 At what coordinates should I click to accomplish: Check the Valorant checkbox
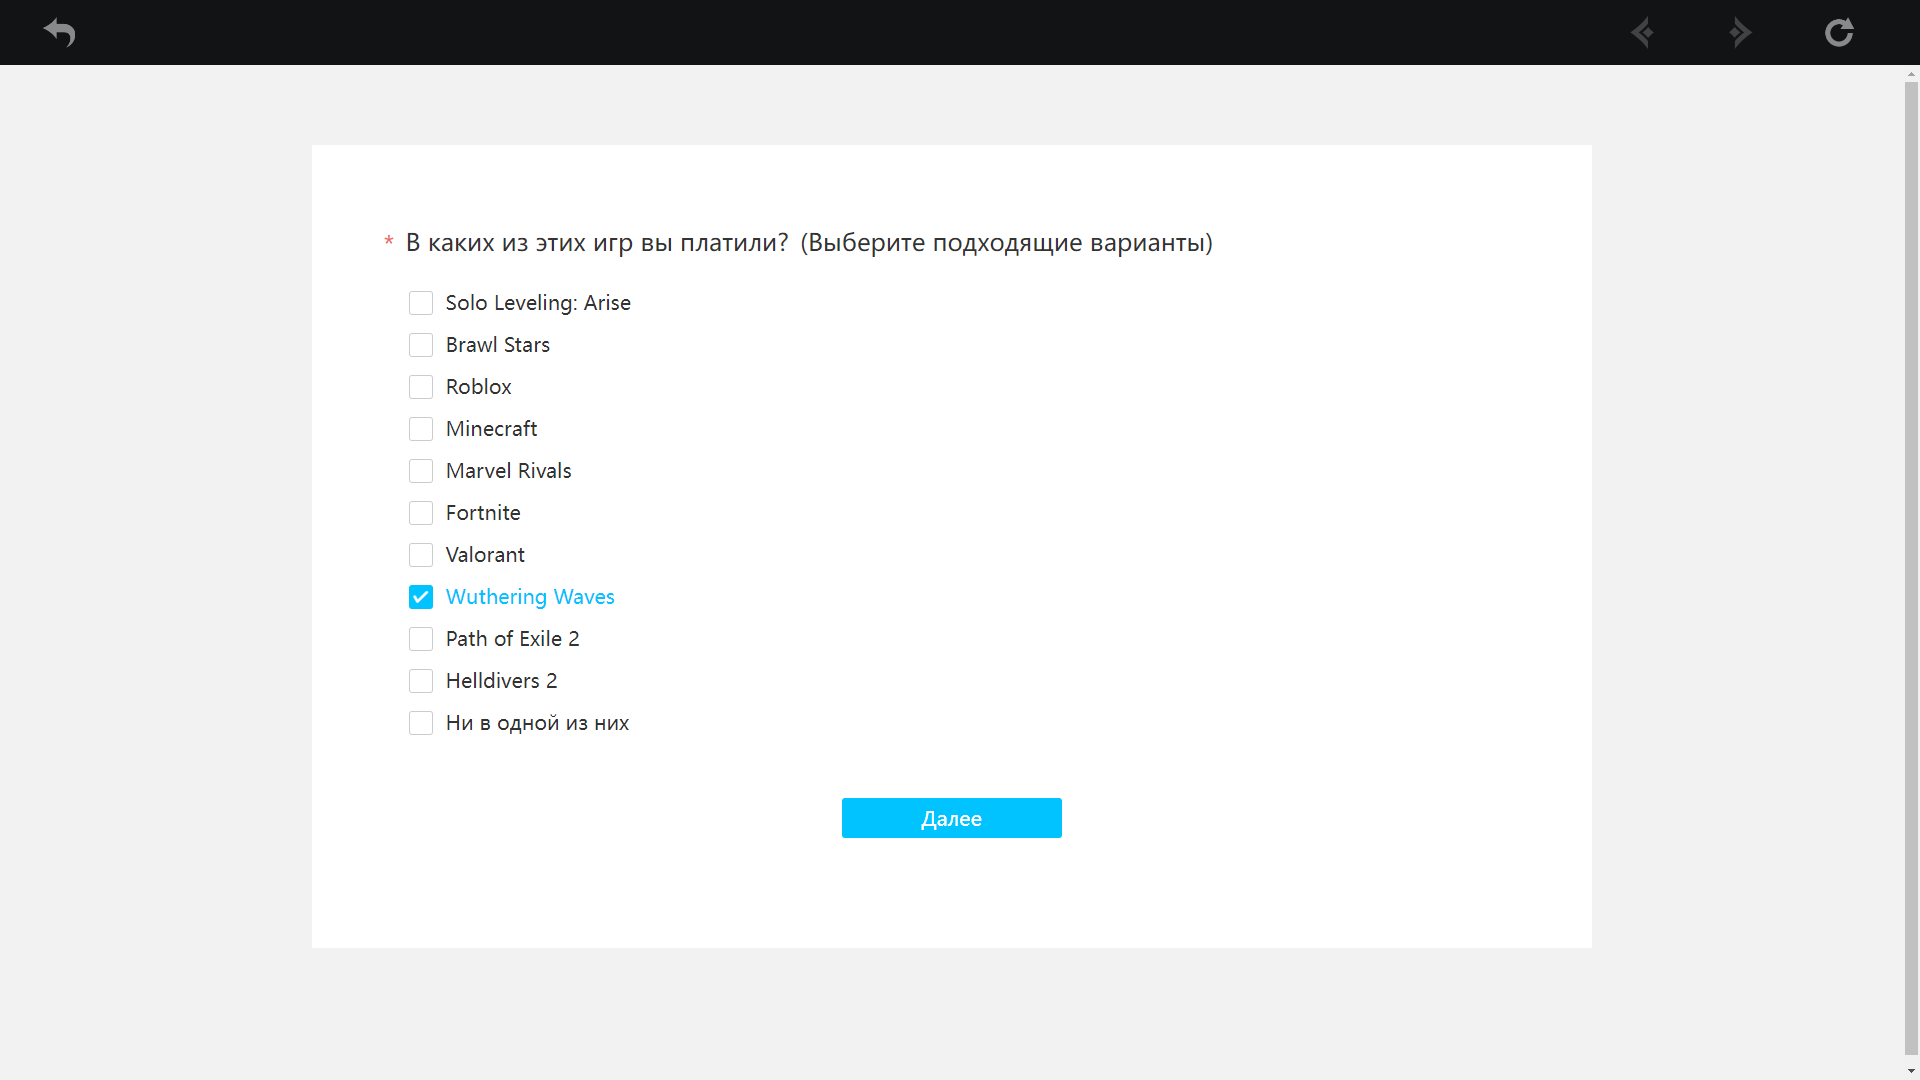[421, 555]
